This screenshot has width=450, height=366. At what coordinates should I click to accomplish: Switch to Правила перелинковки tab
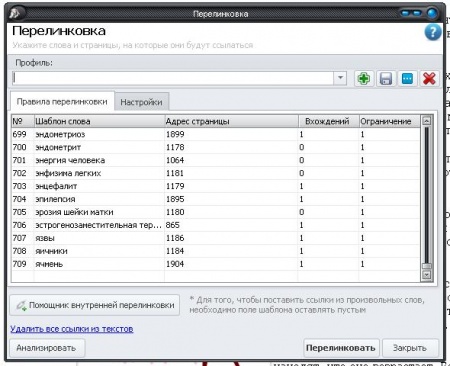(62, 102)
